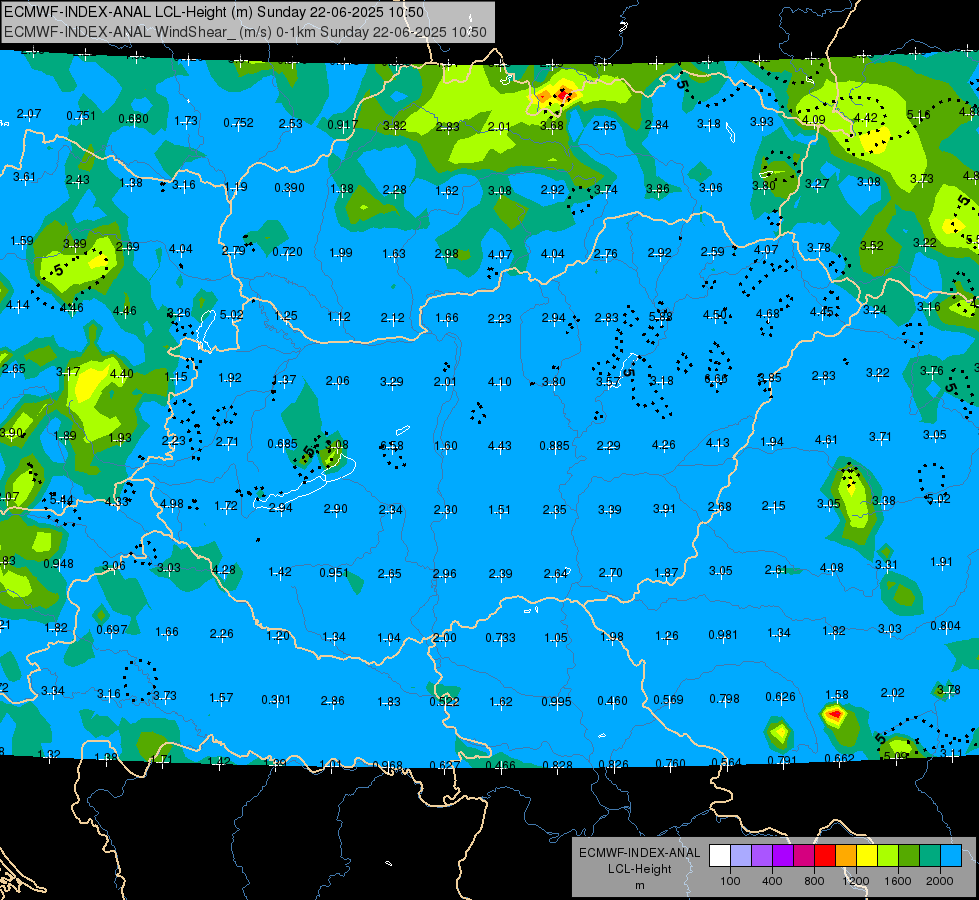Click the wind shear value '4.43'

(499, 445)
